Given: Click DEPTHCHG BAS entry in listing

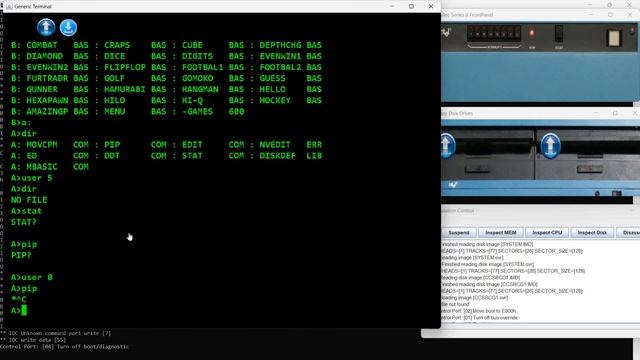Looking at the screenshot, I should click(x=291, y=45).
